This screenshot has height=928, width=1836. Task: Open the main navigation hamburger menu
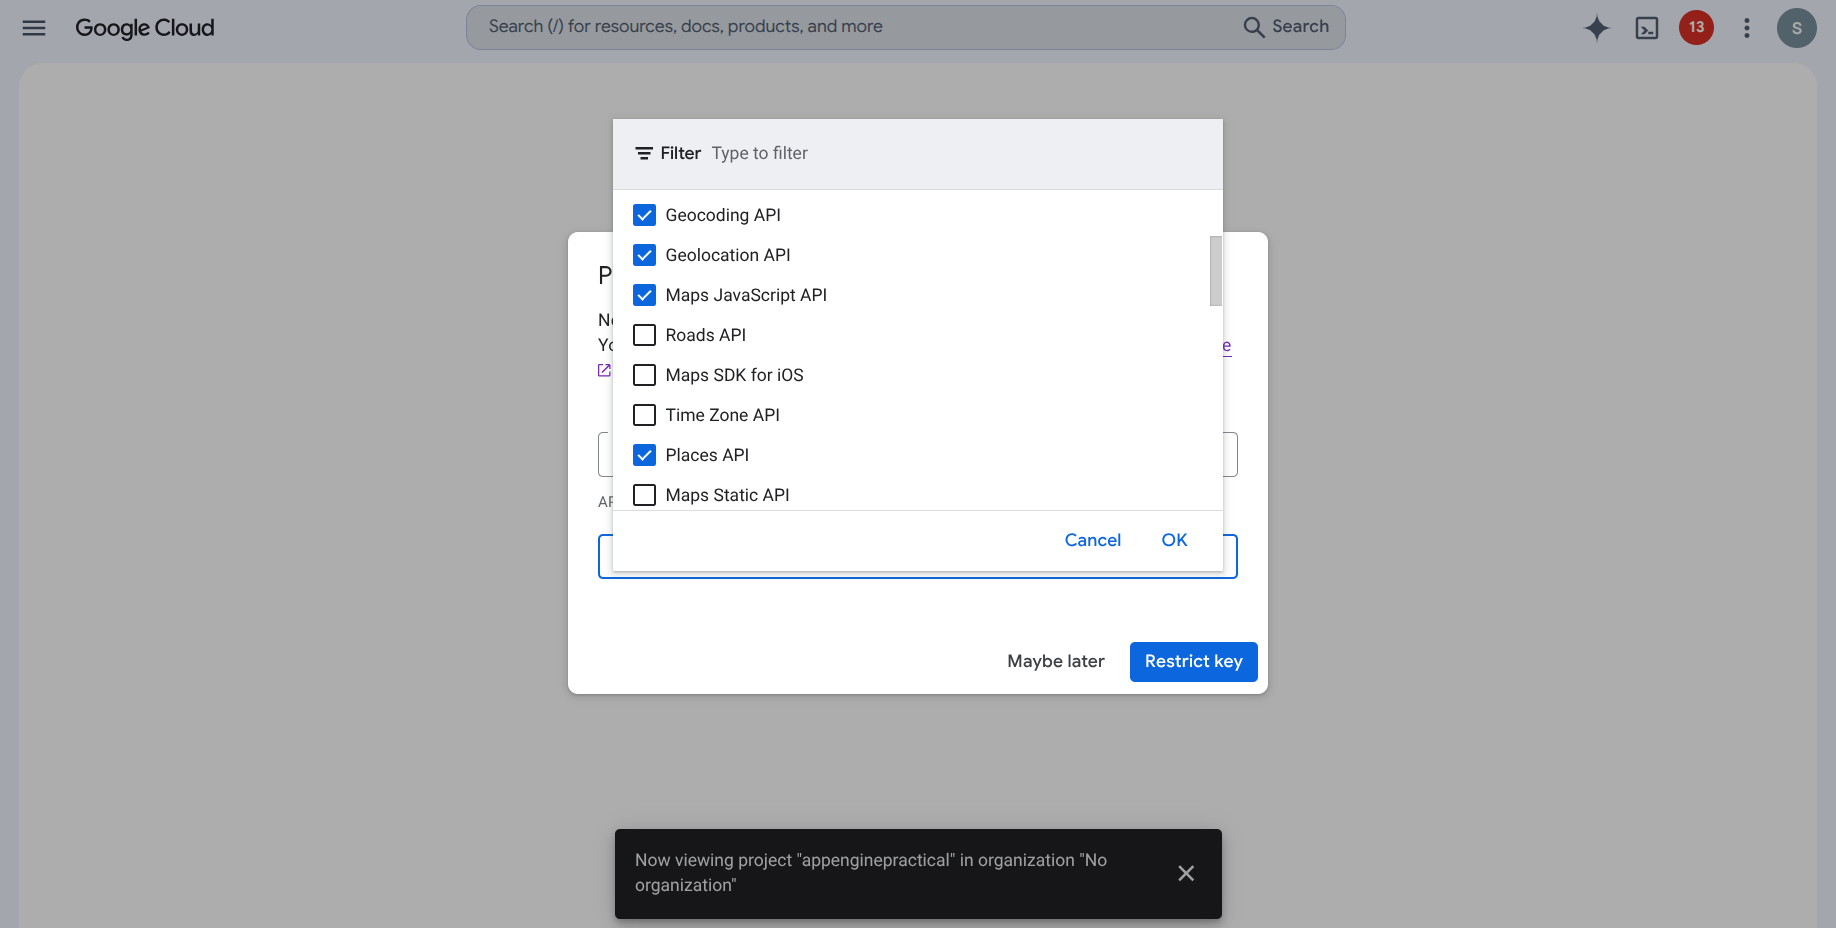[x=34, y=28]
